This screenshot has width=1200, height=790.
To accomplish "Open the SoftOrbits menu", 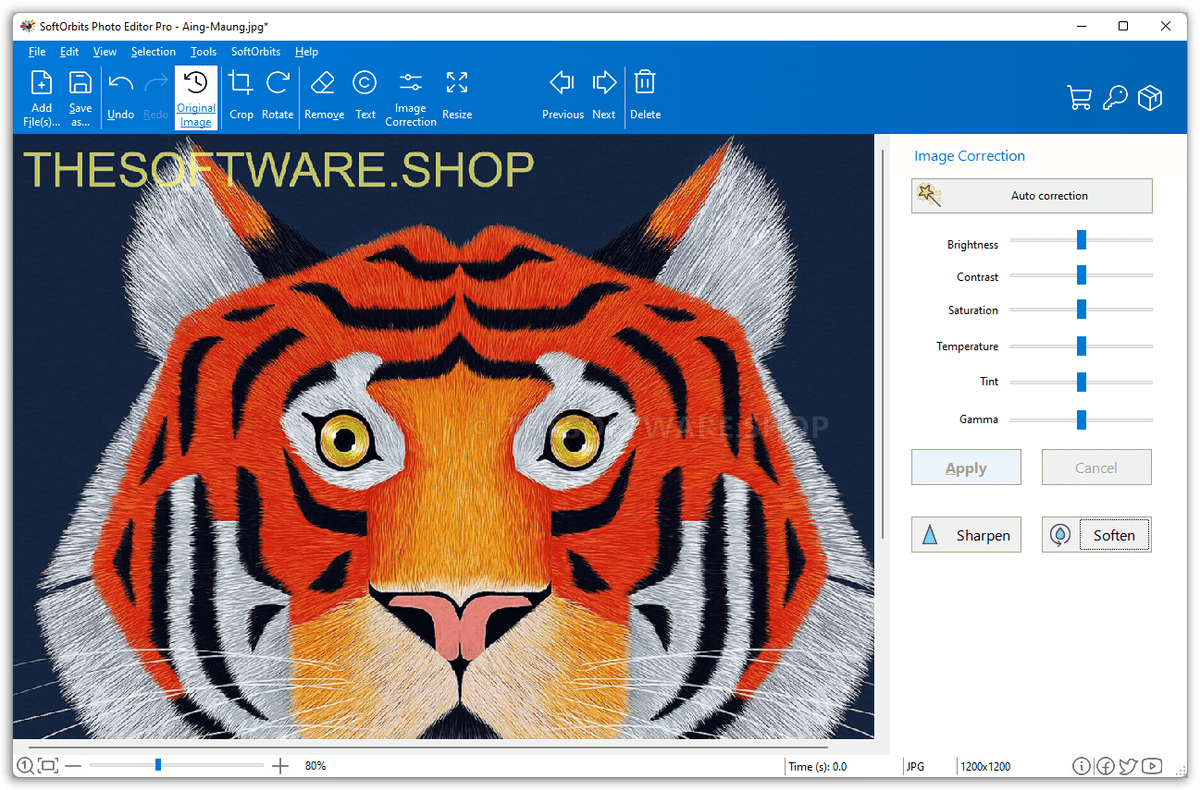I will click(x=256, y=52).
